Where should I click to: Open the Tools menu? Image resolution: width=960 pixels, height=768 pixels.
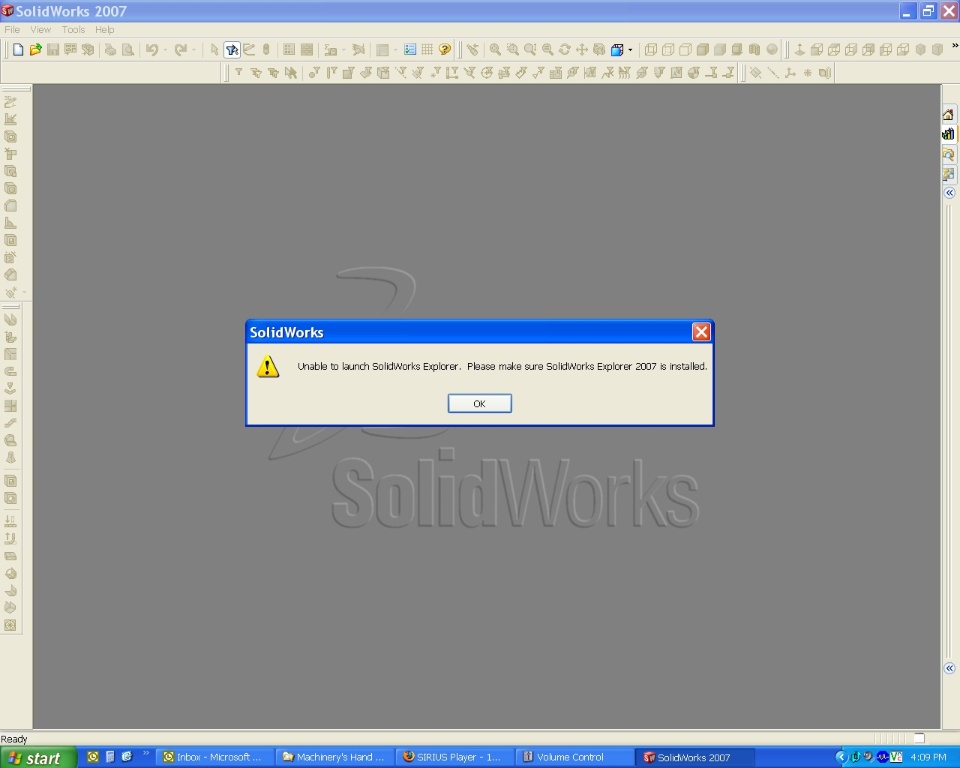point(73,29)
